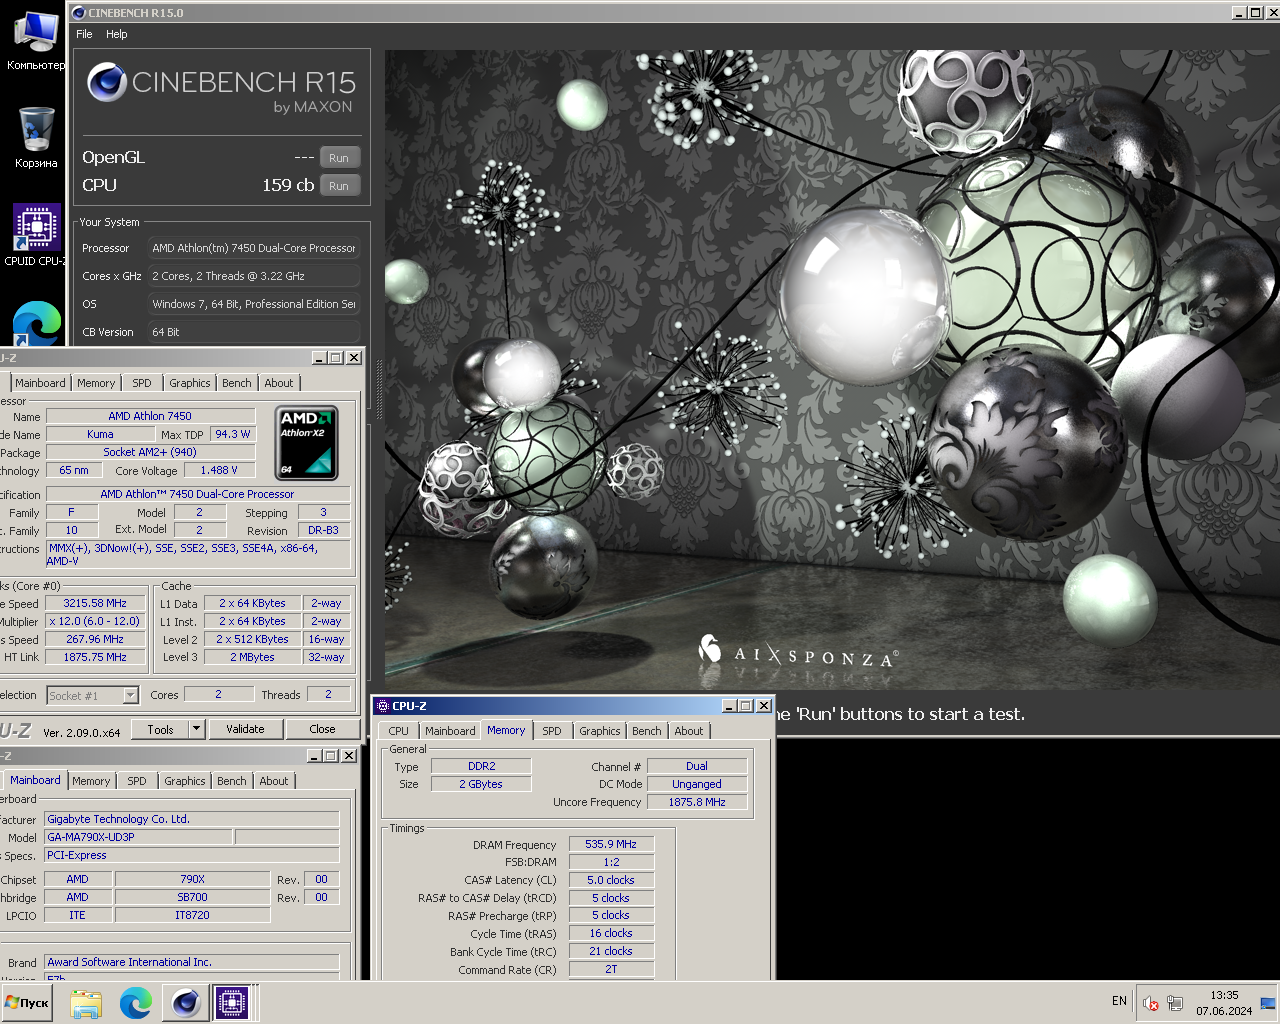Click the Processor field in Cinebench system info
This screenshot has width=1280, height=1024.
point(254,248)
